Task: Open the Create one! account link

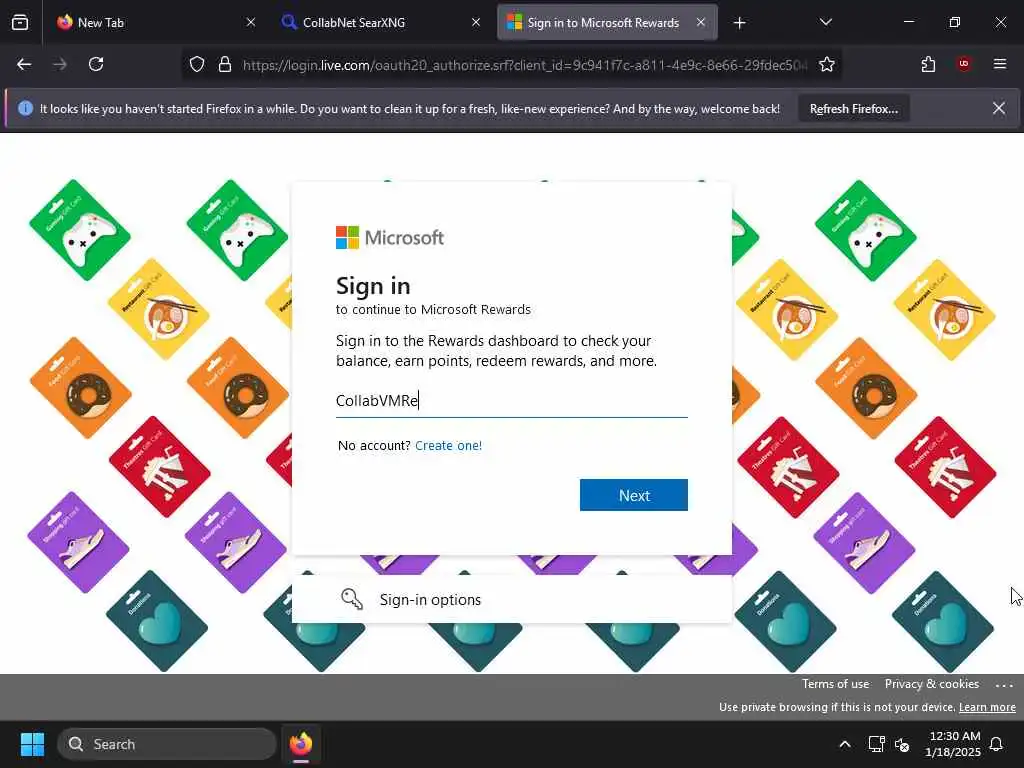Action: [449, 445]
